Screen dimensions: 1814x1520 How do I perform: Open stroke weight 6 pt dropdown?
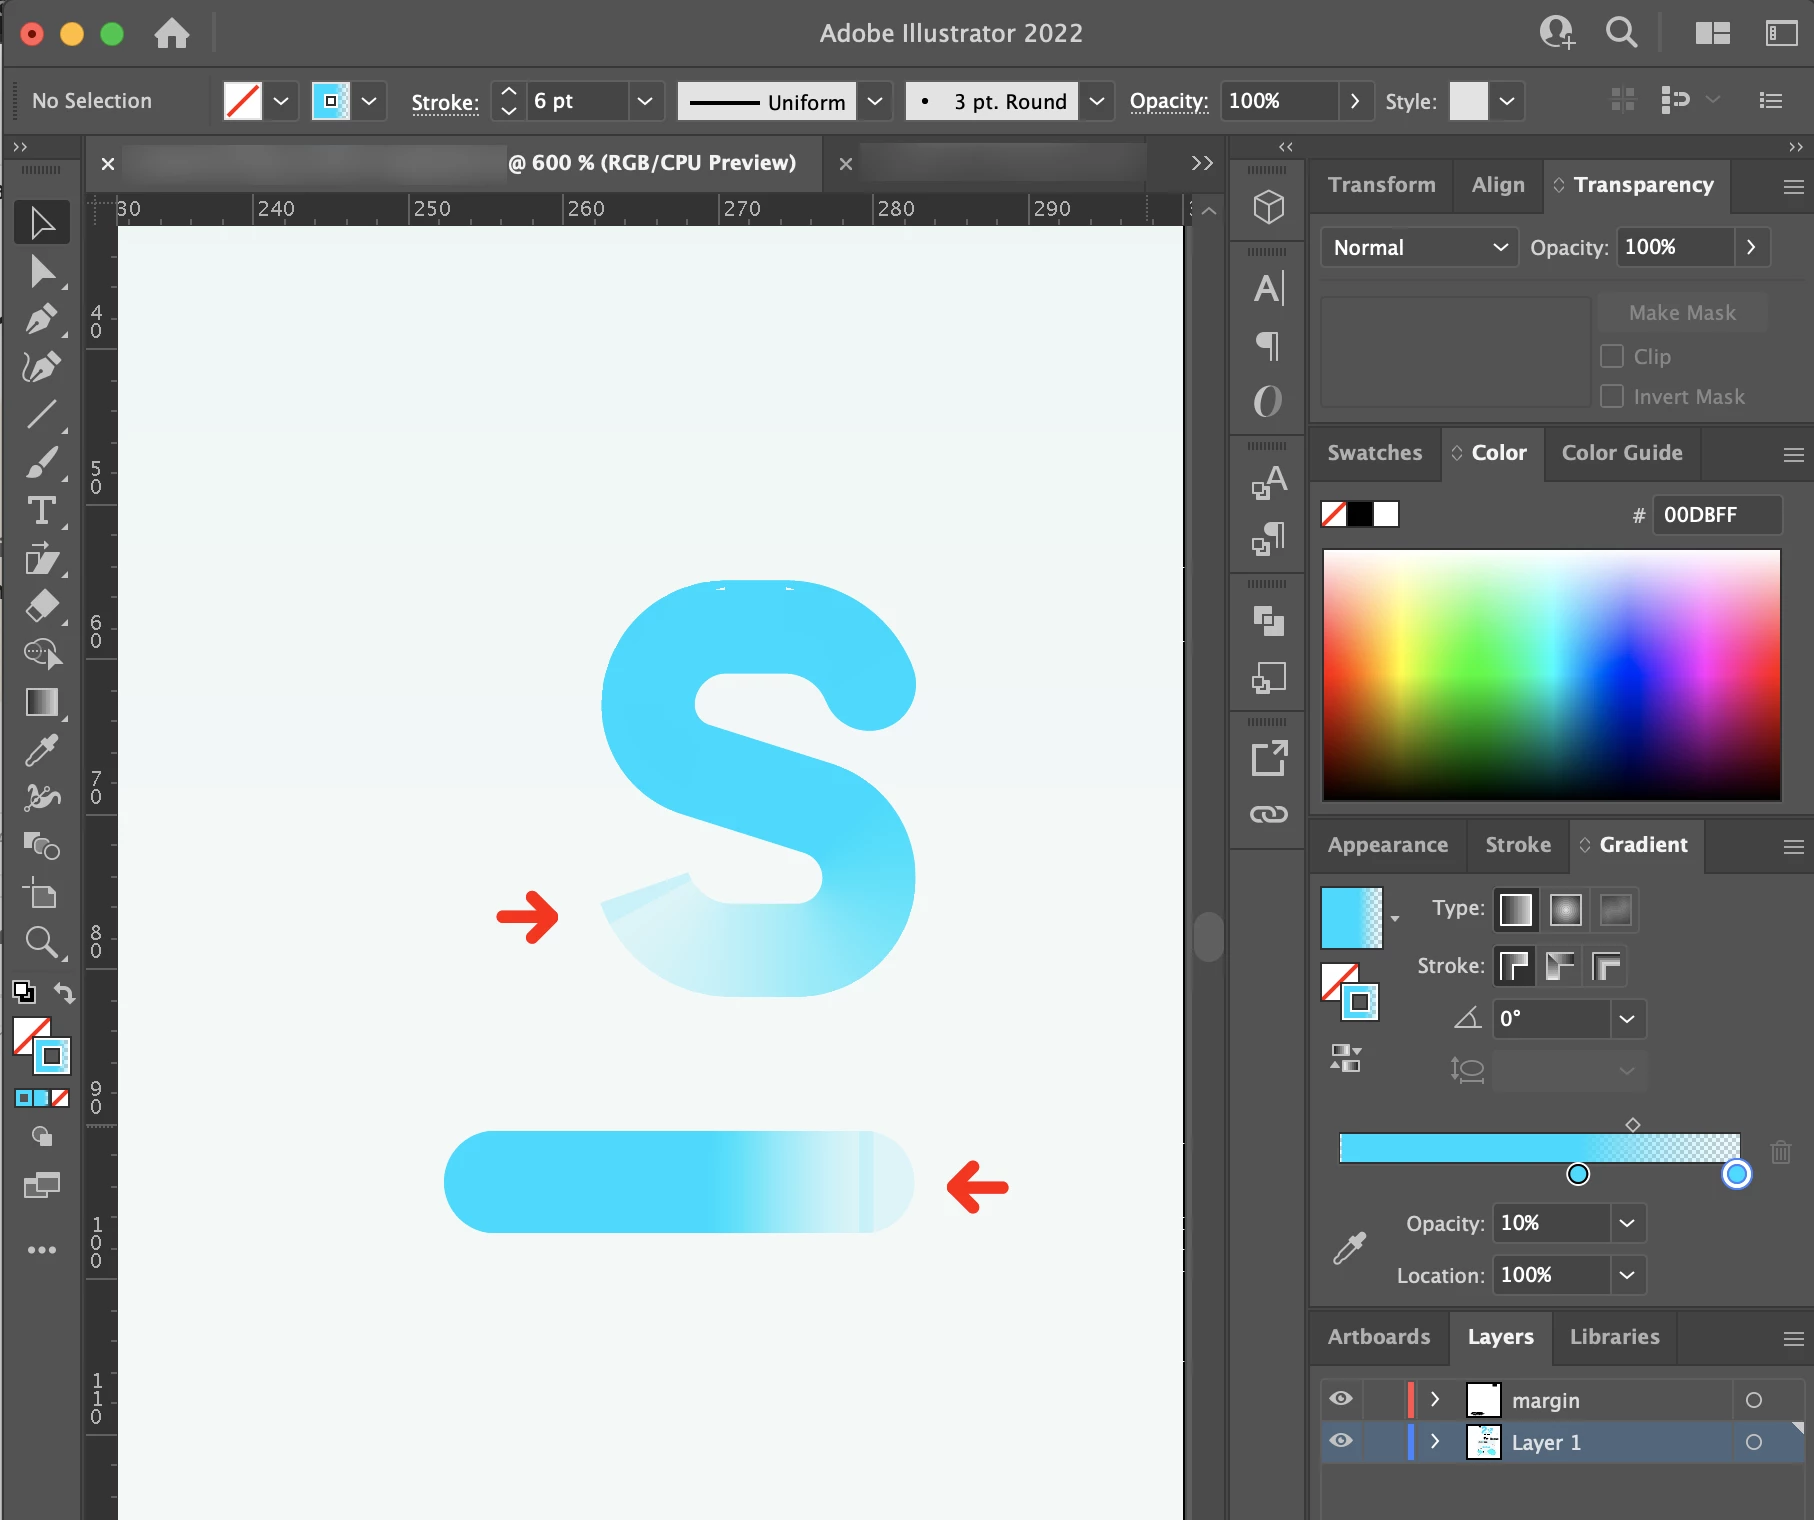coord(645,101)
